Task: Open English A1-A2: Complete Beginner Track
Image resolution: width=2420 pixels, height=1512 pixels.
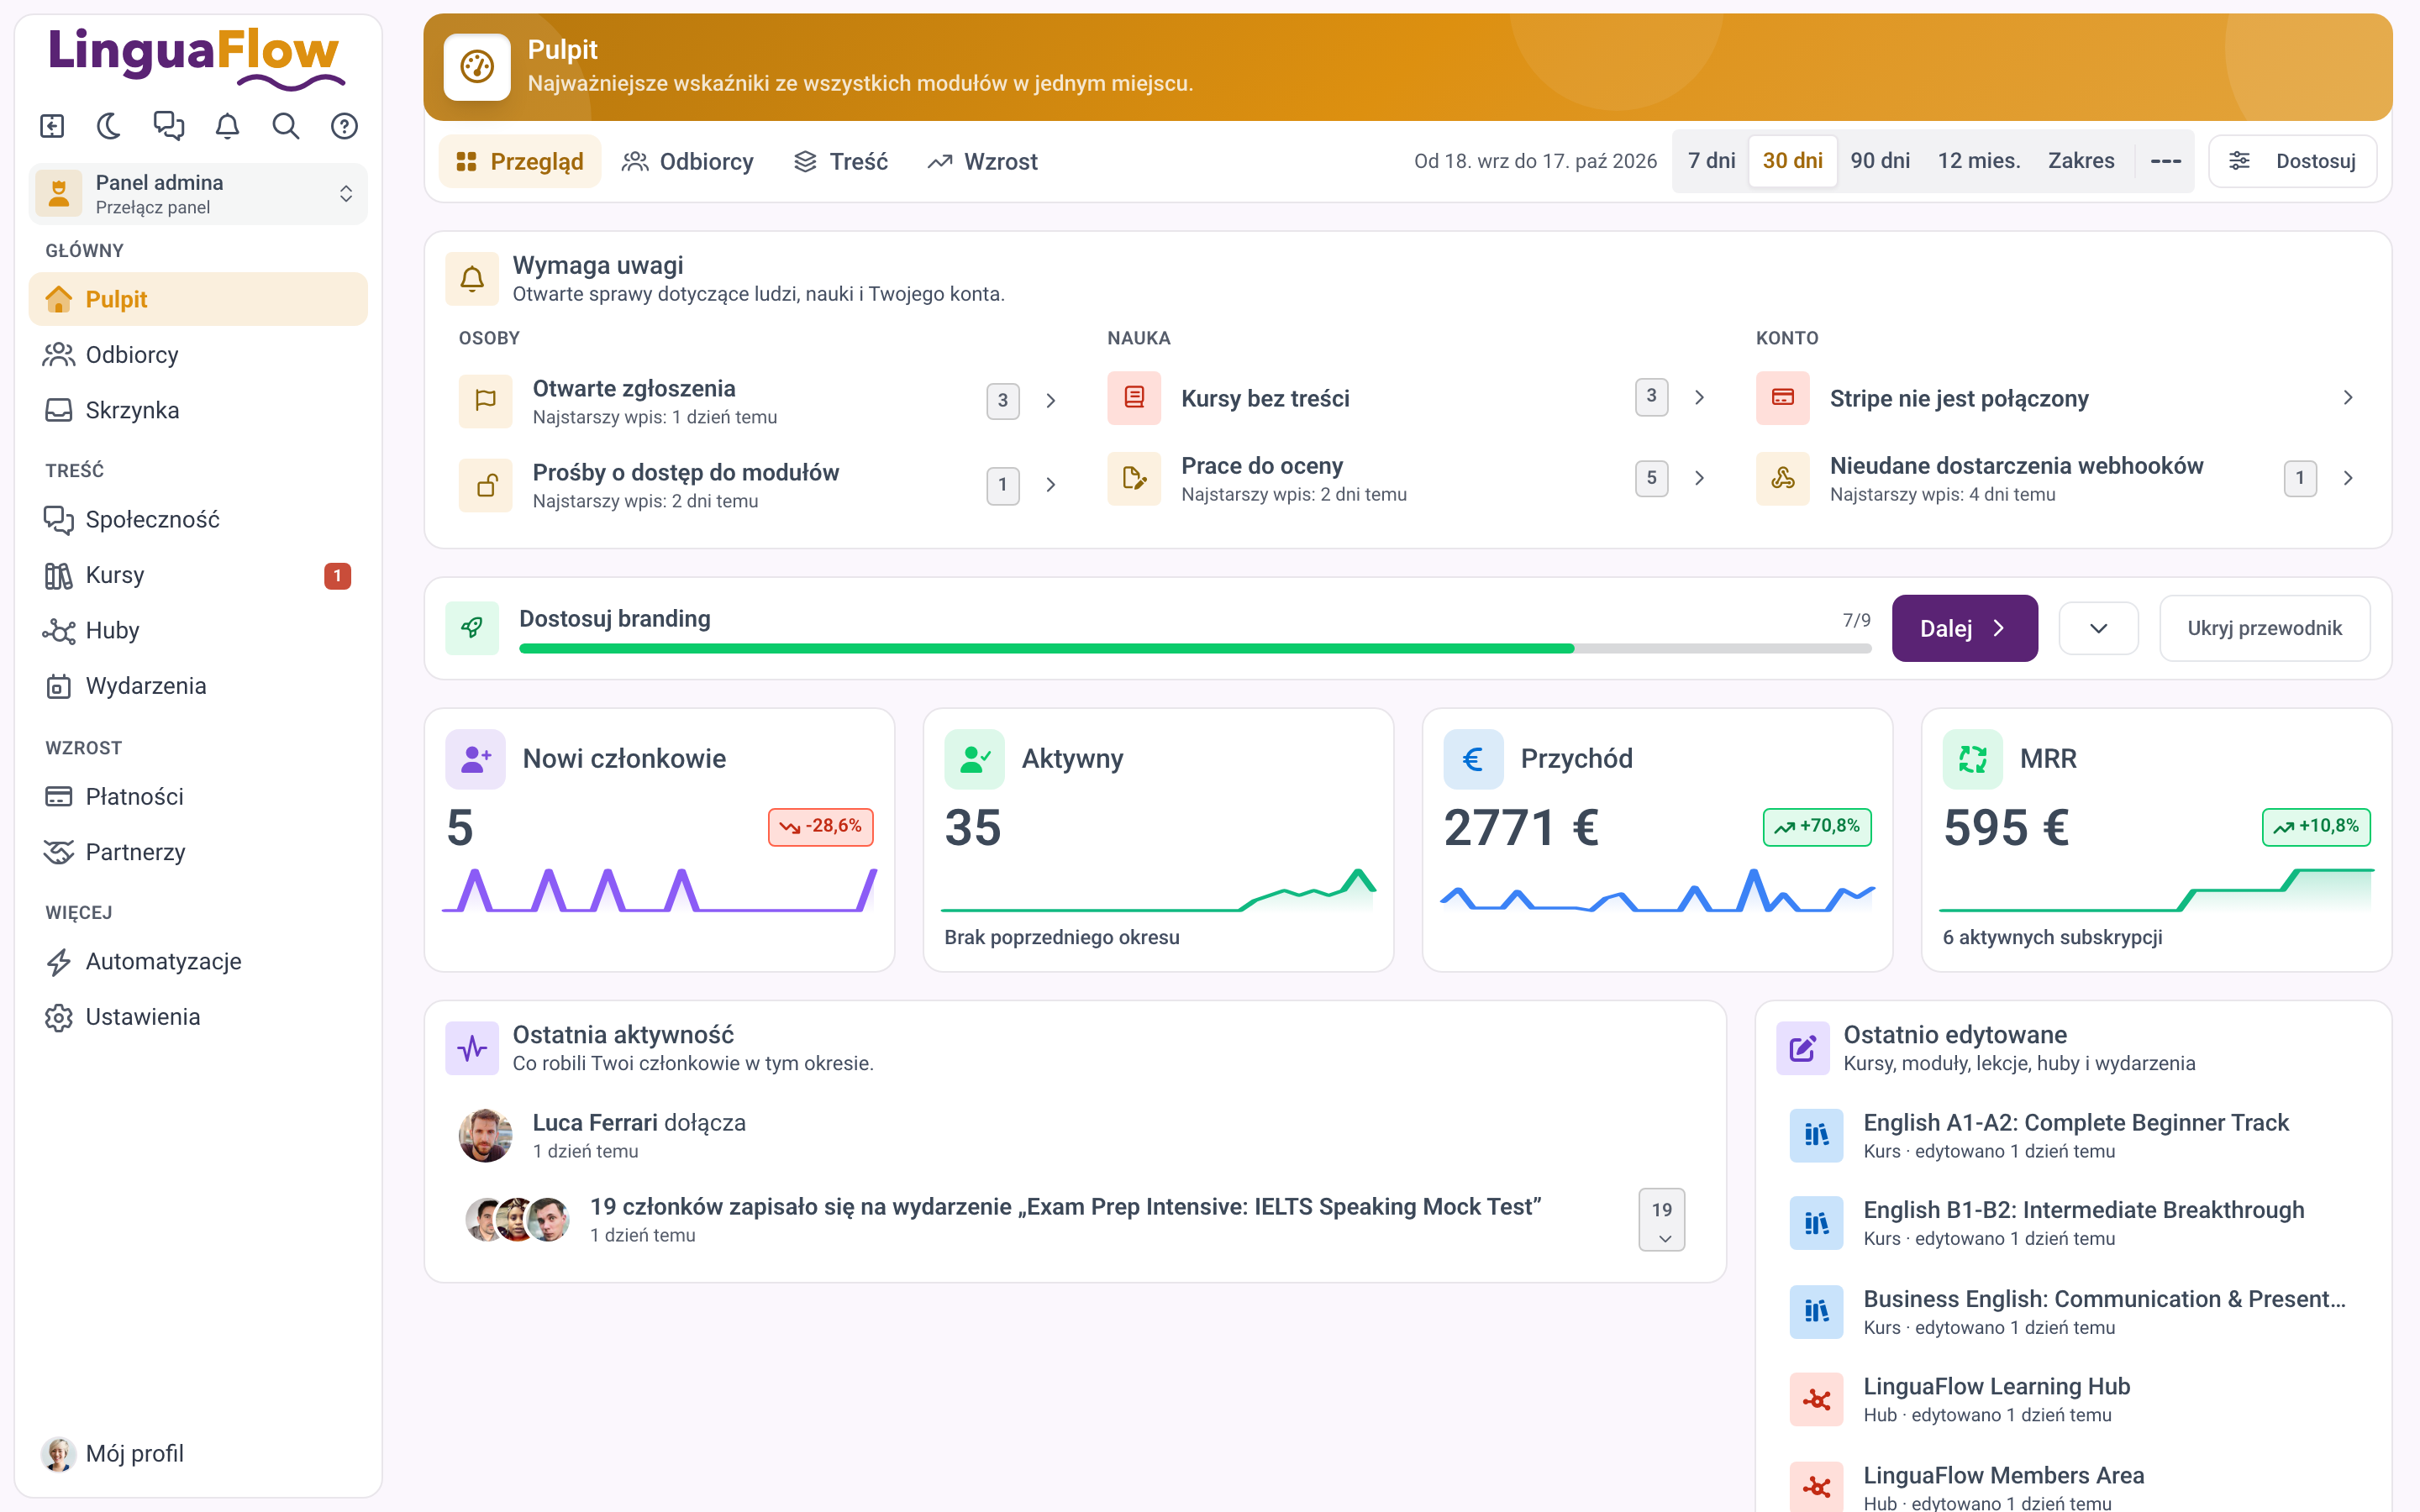Action: (x=2073, y=1136)
